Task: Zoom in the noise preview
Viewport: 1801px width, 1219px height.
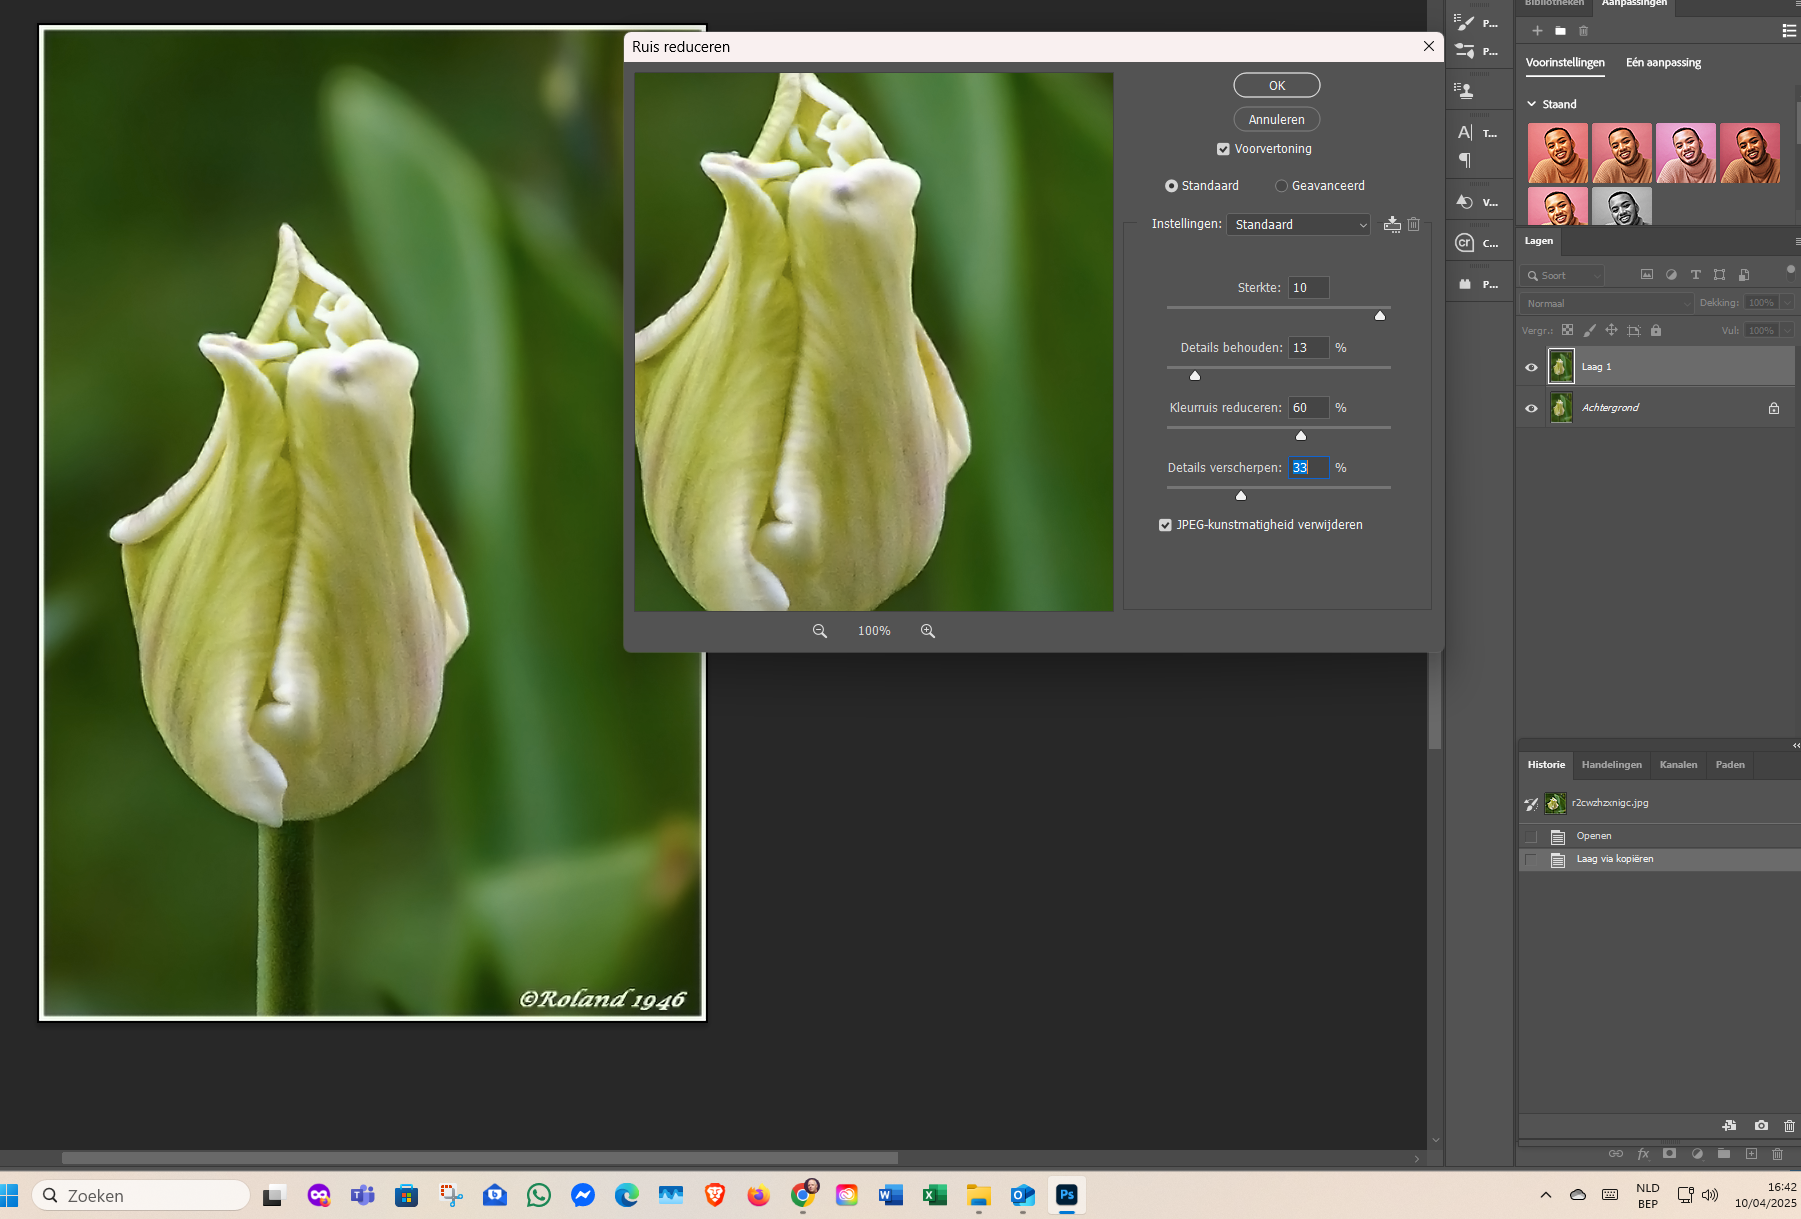Action: (x=928, y=631)
